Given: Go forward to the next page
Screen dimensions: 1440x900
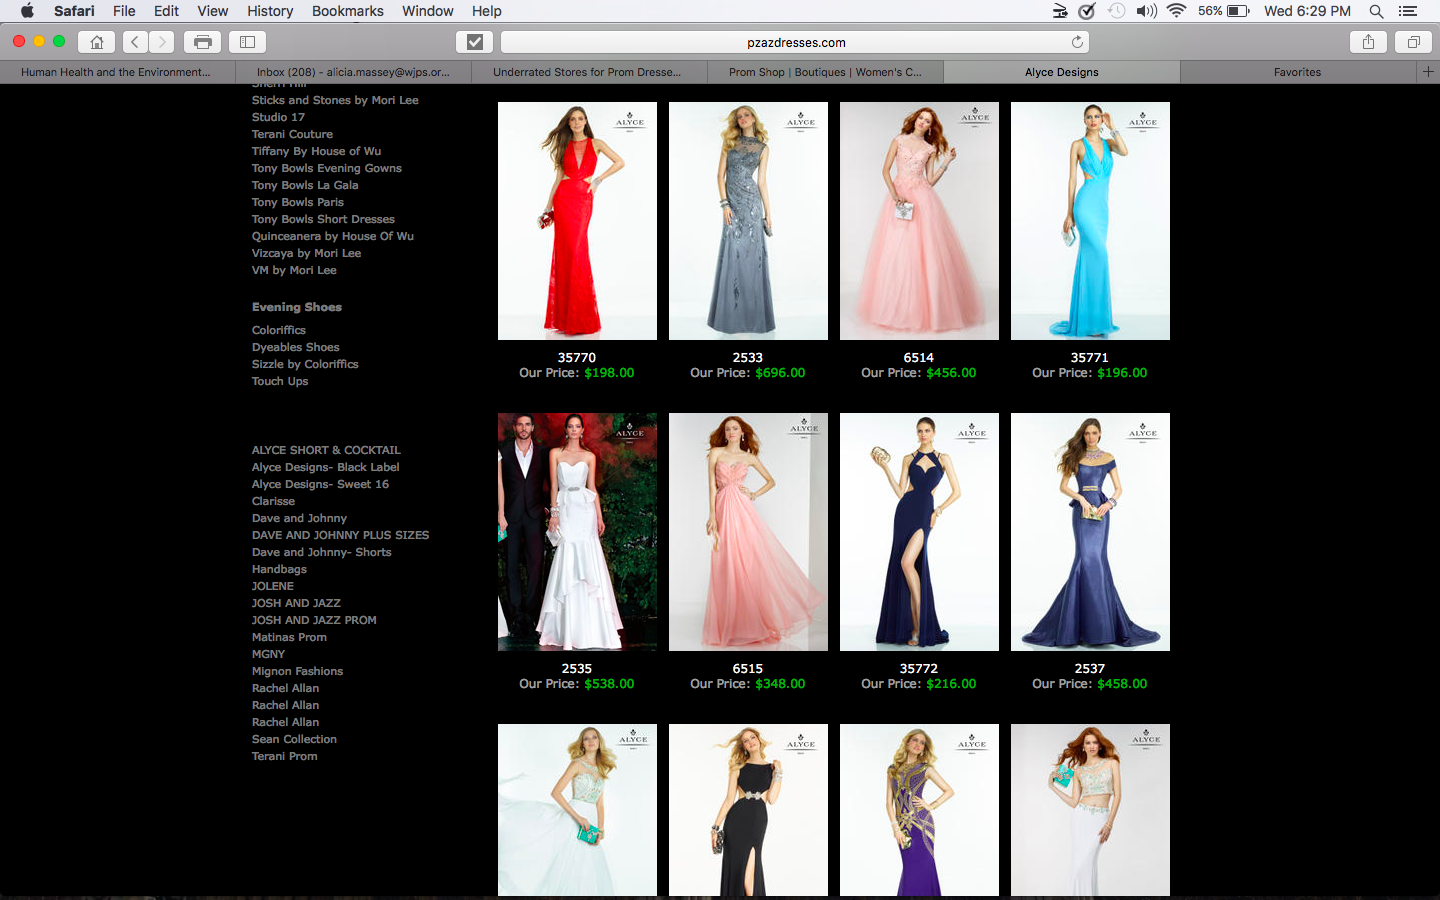Looking at the screenshot, I should 162,42.
